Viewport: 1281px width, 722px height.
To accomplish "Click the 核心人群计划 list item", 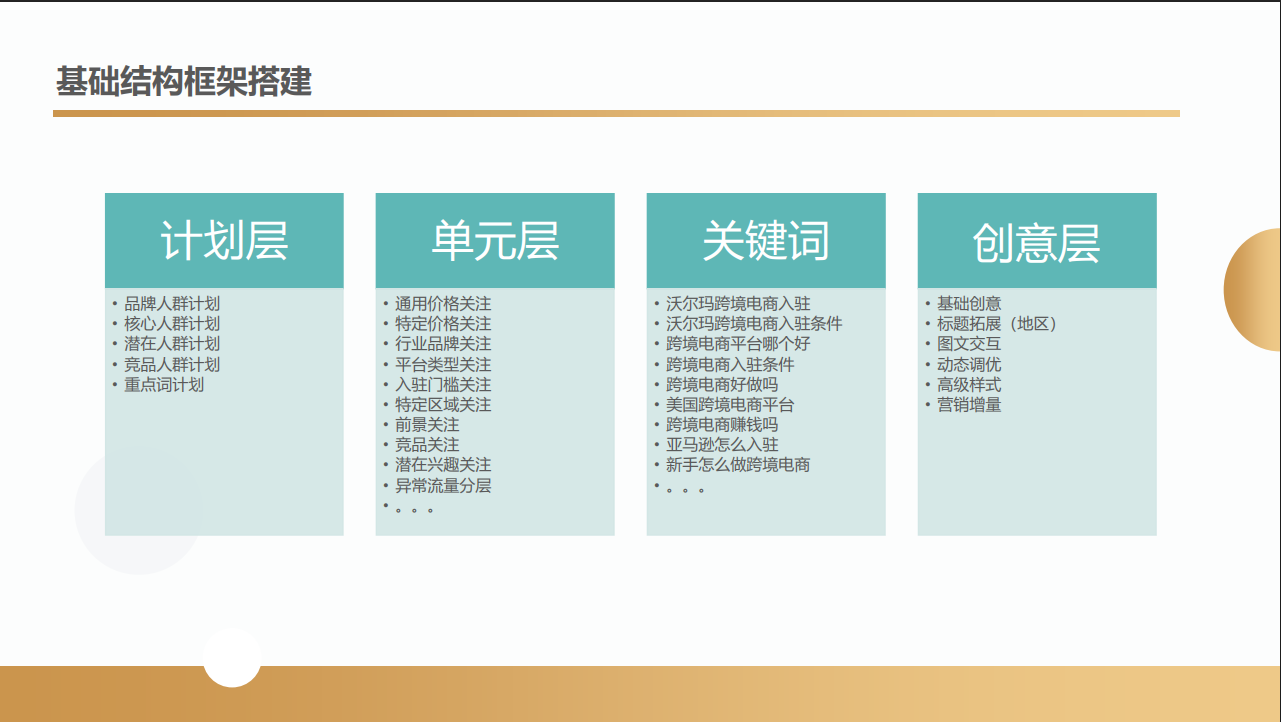I will pyautogui.click(x=172, y=324).
